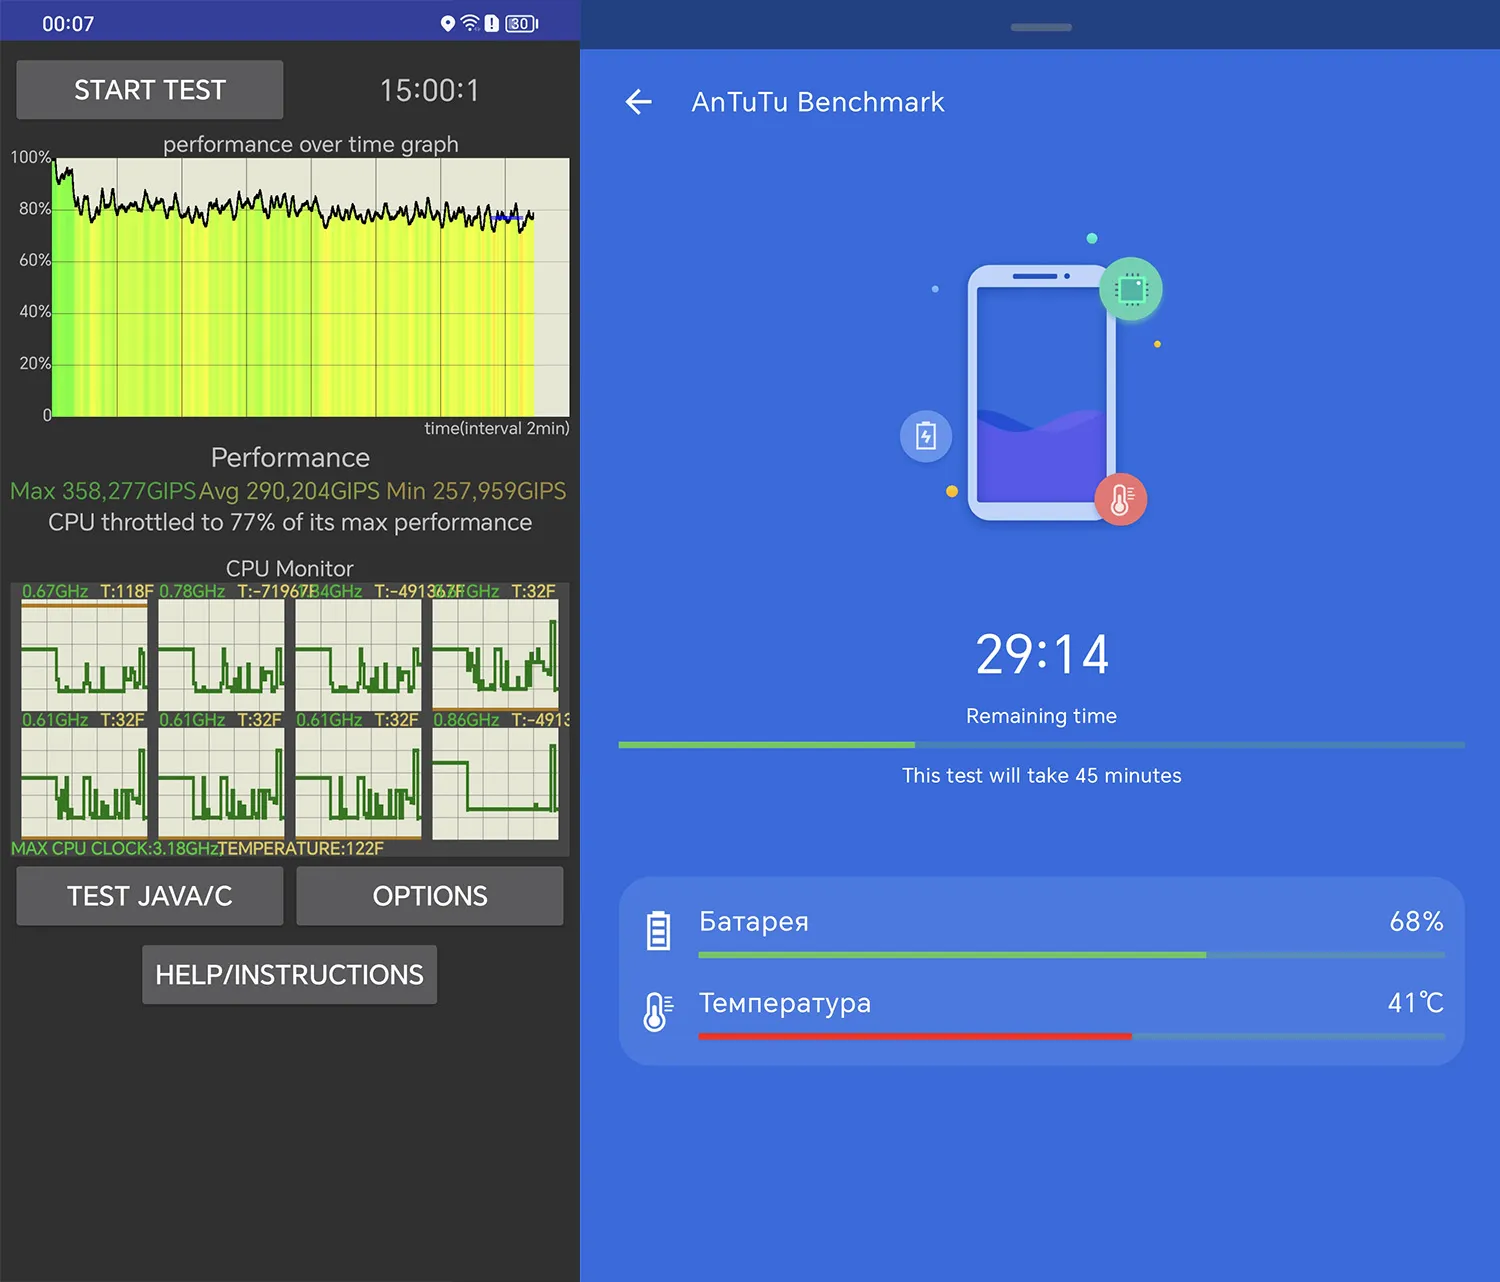Tap the 68% battery value
The height and width of the screenshot is (1282, 1500).
[1416, 921]
